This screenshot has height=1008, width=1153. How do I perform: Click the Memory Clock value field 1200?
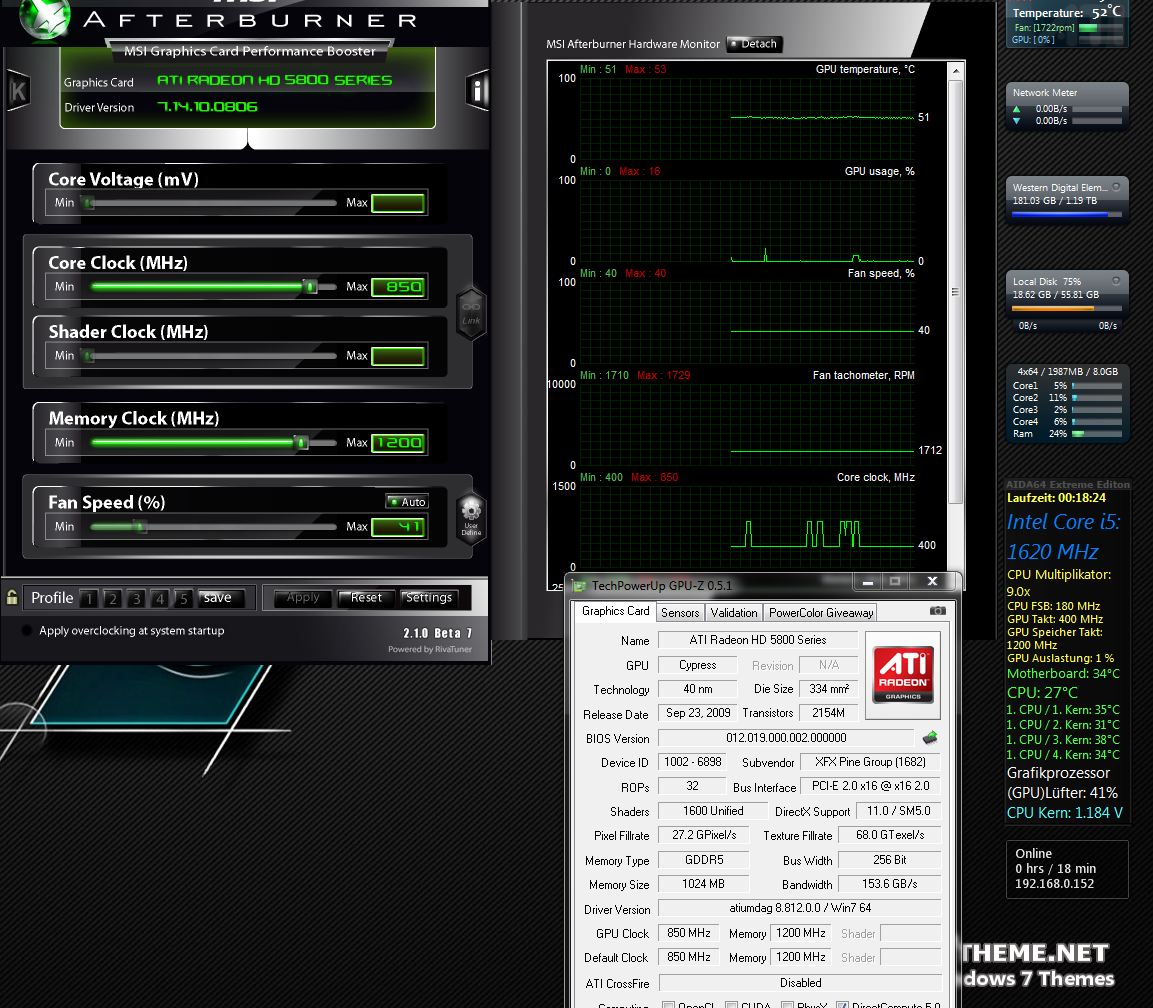pyautogui.click(x=398, y=443)
